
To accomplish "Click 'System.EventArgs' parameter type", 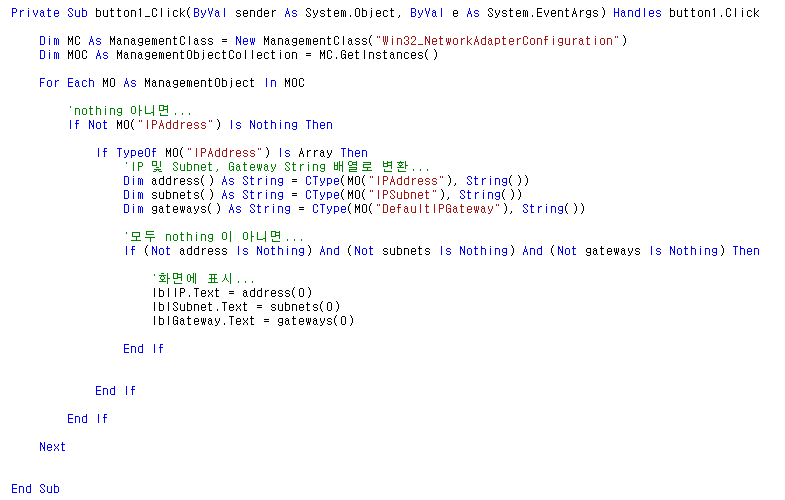I will click(x=542, y=13).
